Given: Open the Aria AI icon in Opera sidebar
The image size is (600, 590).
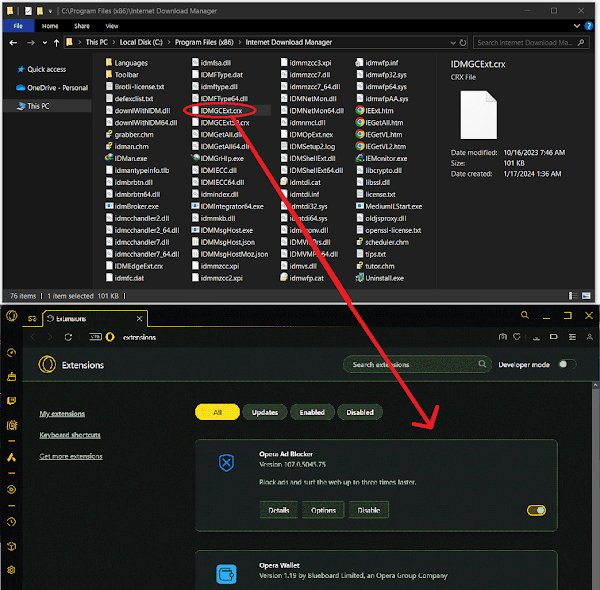Looking at the screenshot, I should click(11, 457).
